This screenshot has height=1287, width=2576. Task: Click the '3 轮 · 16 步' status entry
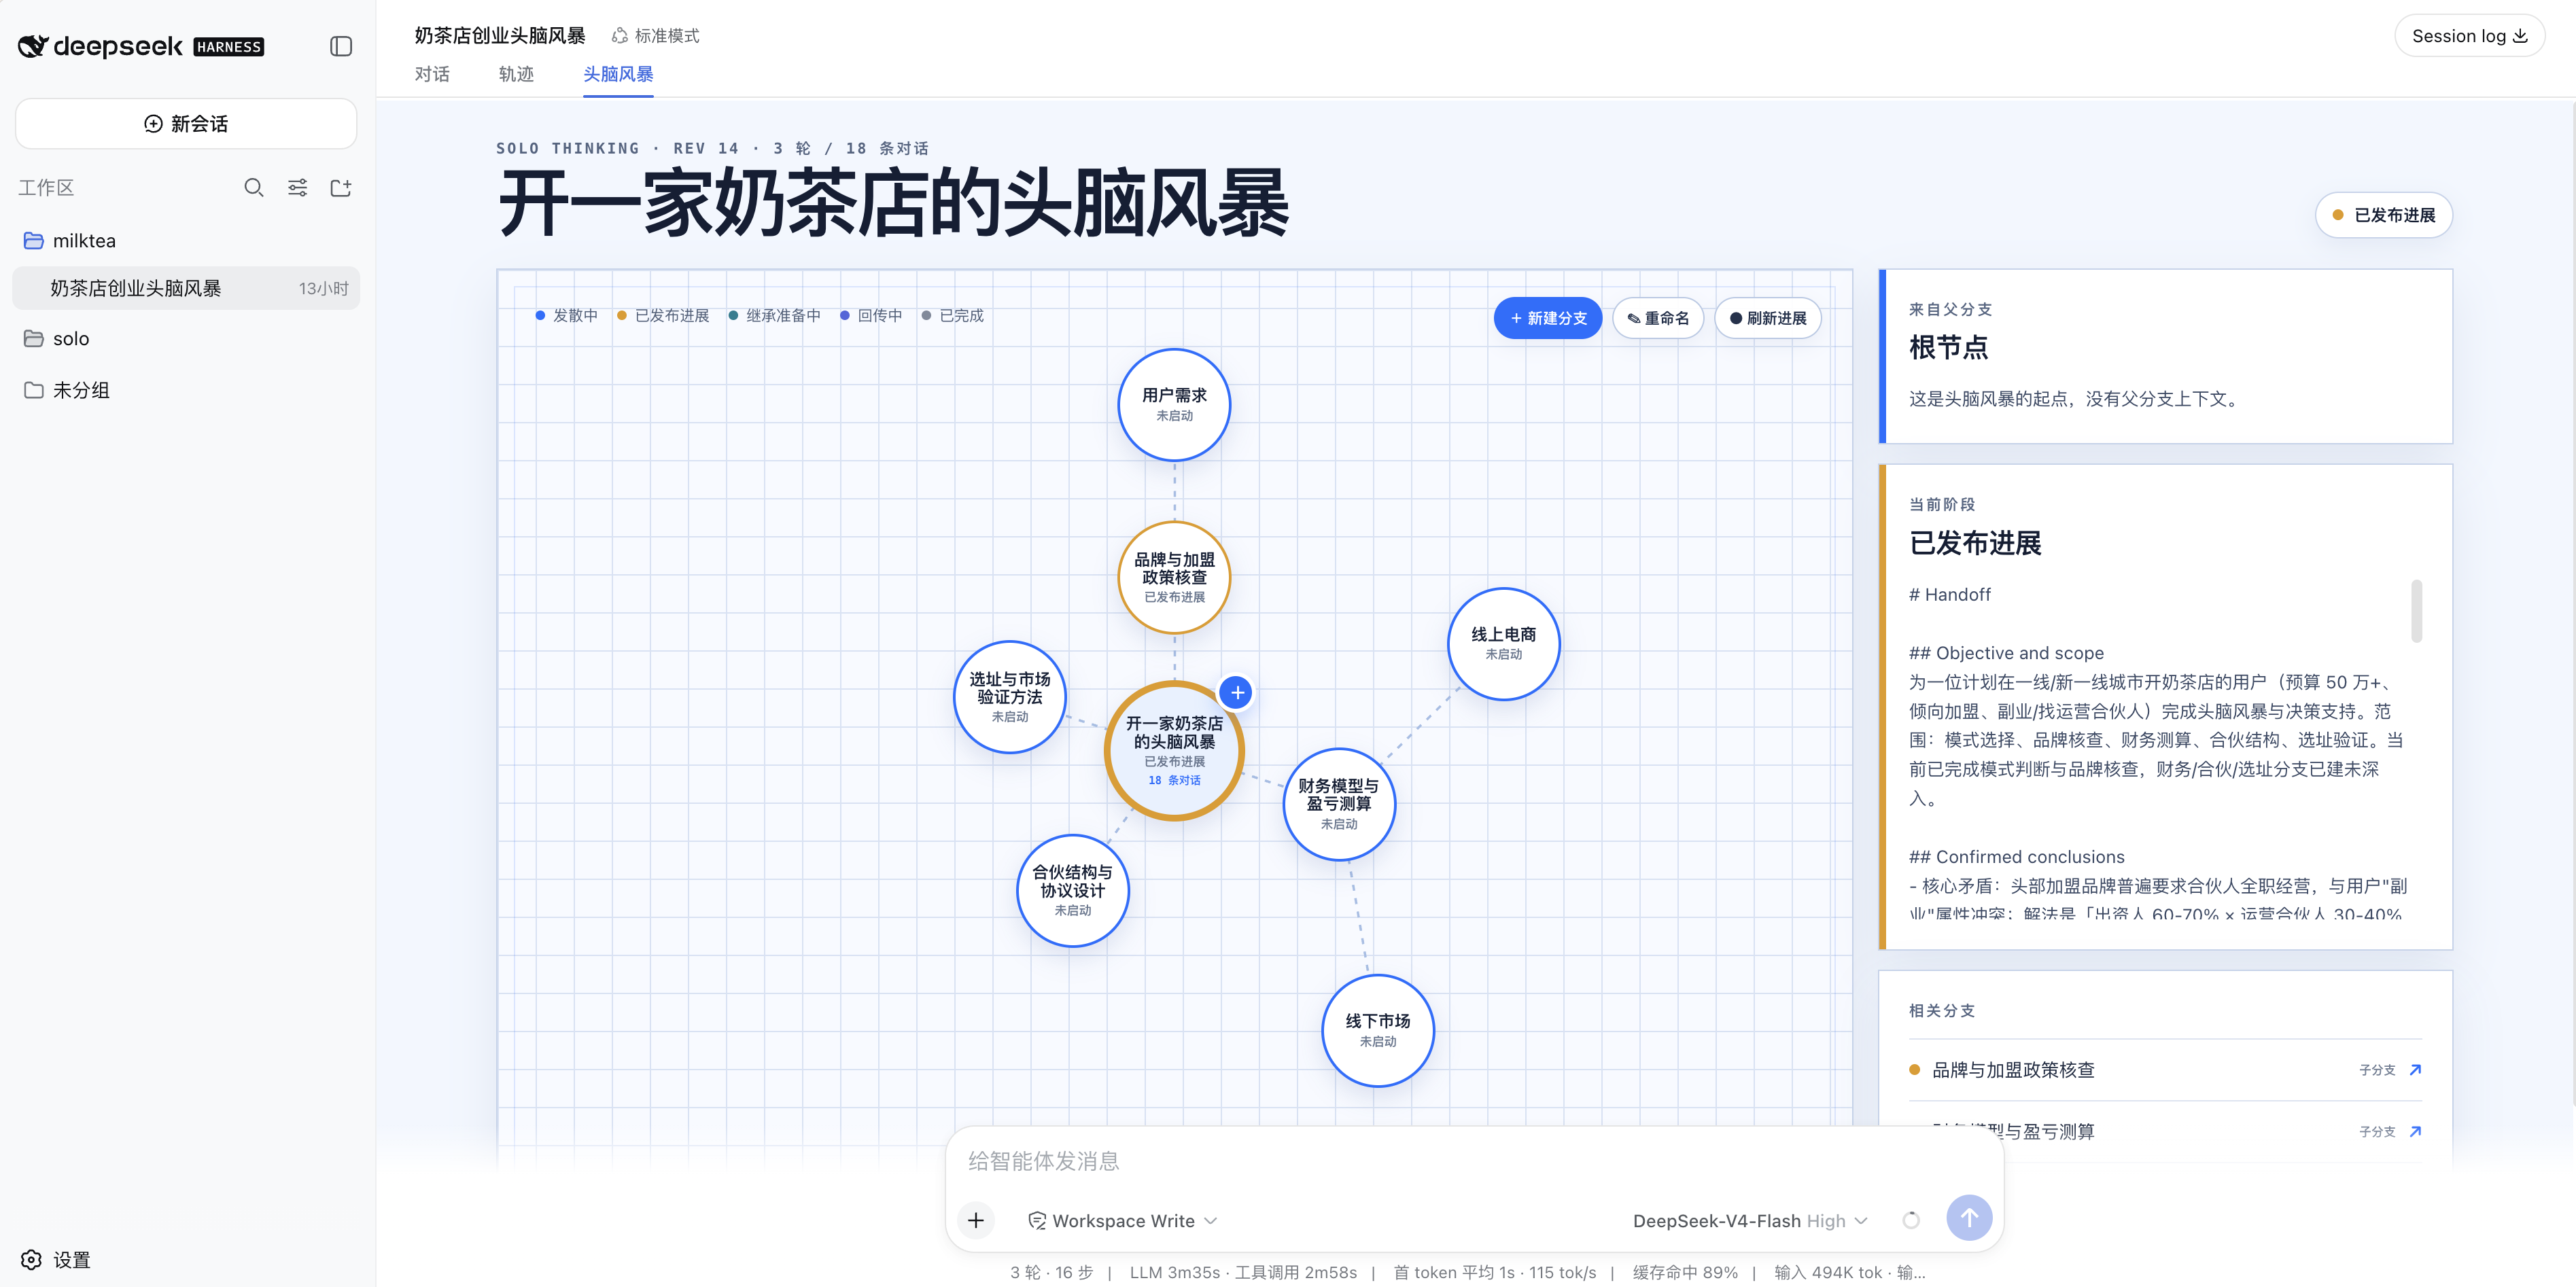pos(1051,1272)
